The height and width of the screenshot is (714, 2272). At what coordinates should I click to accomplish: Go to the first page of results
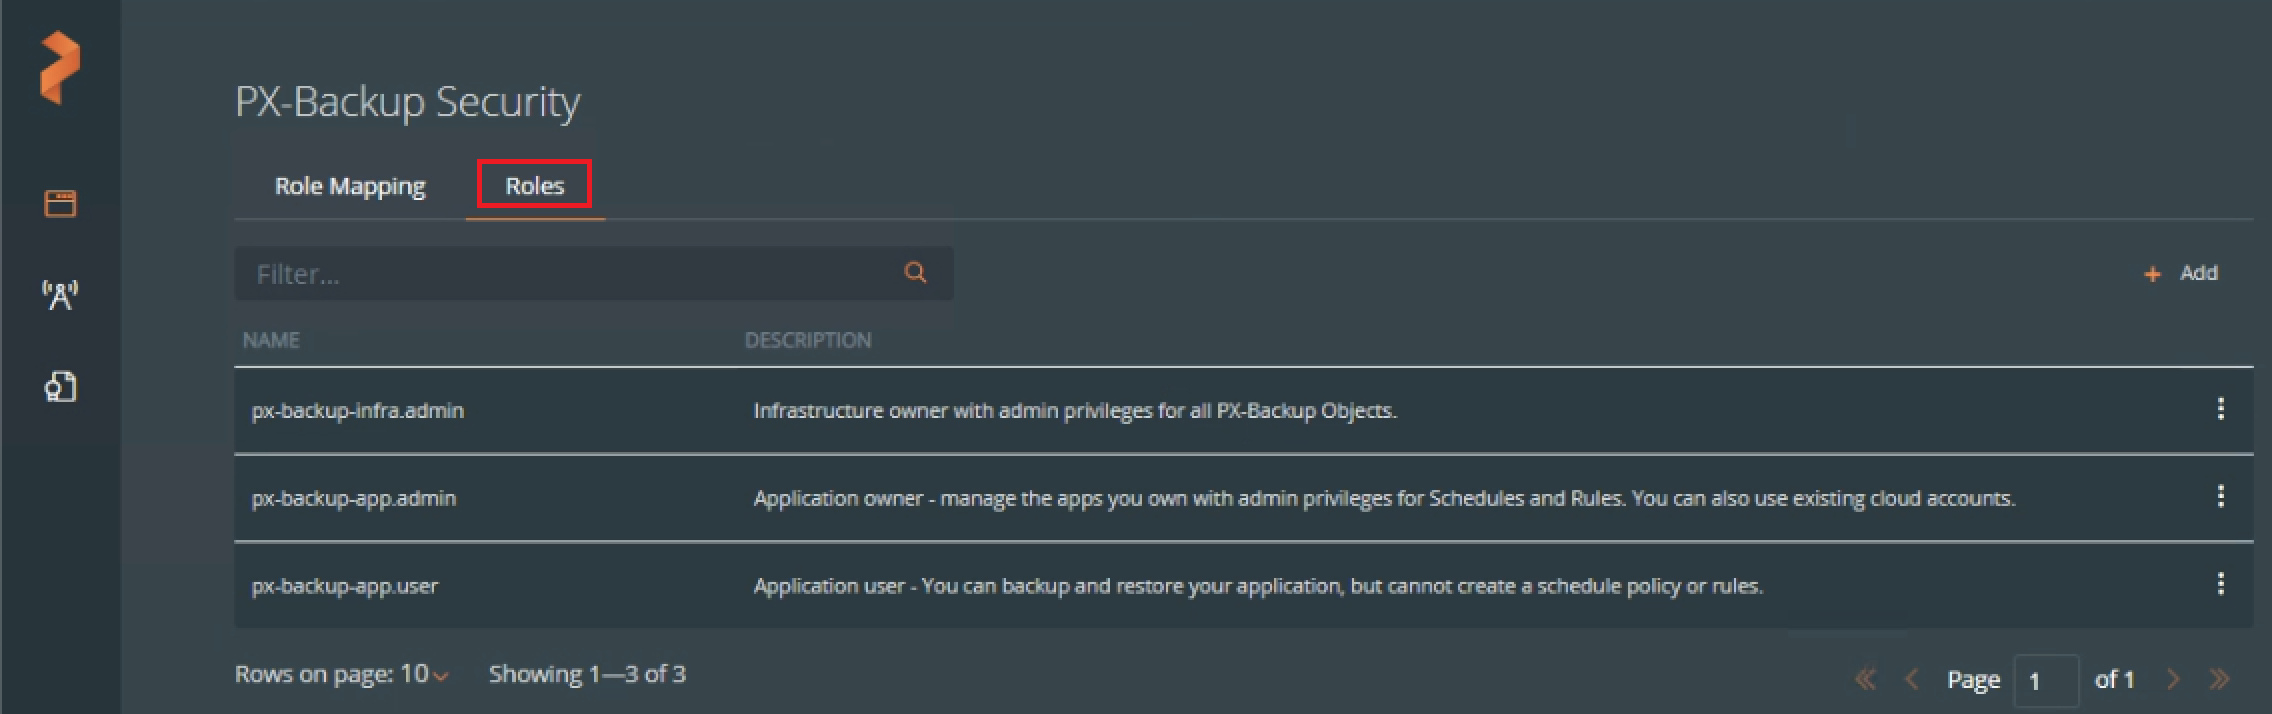[x=1865, y=680]
